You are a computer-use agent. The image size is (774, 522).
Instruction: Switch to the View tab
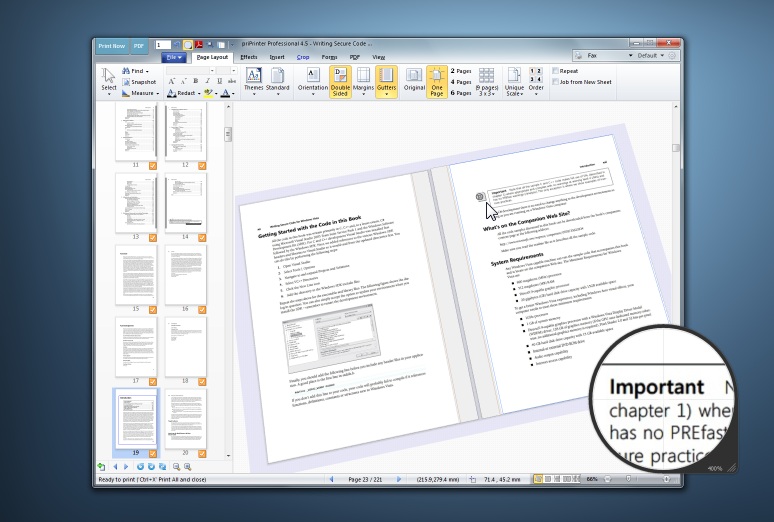[x=379, y=57]
